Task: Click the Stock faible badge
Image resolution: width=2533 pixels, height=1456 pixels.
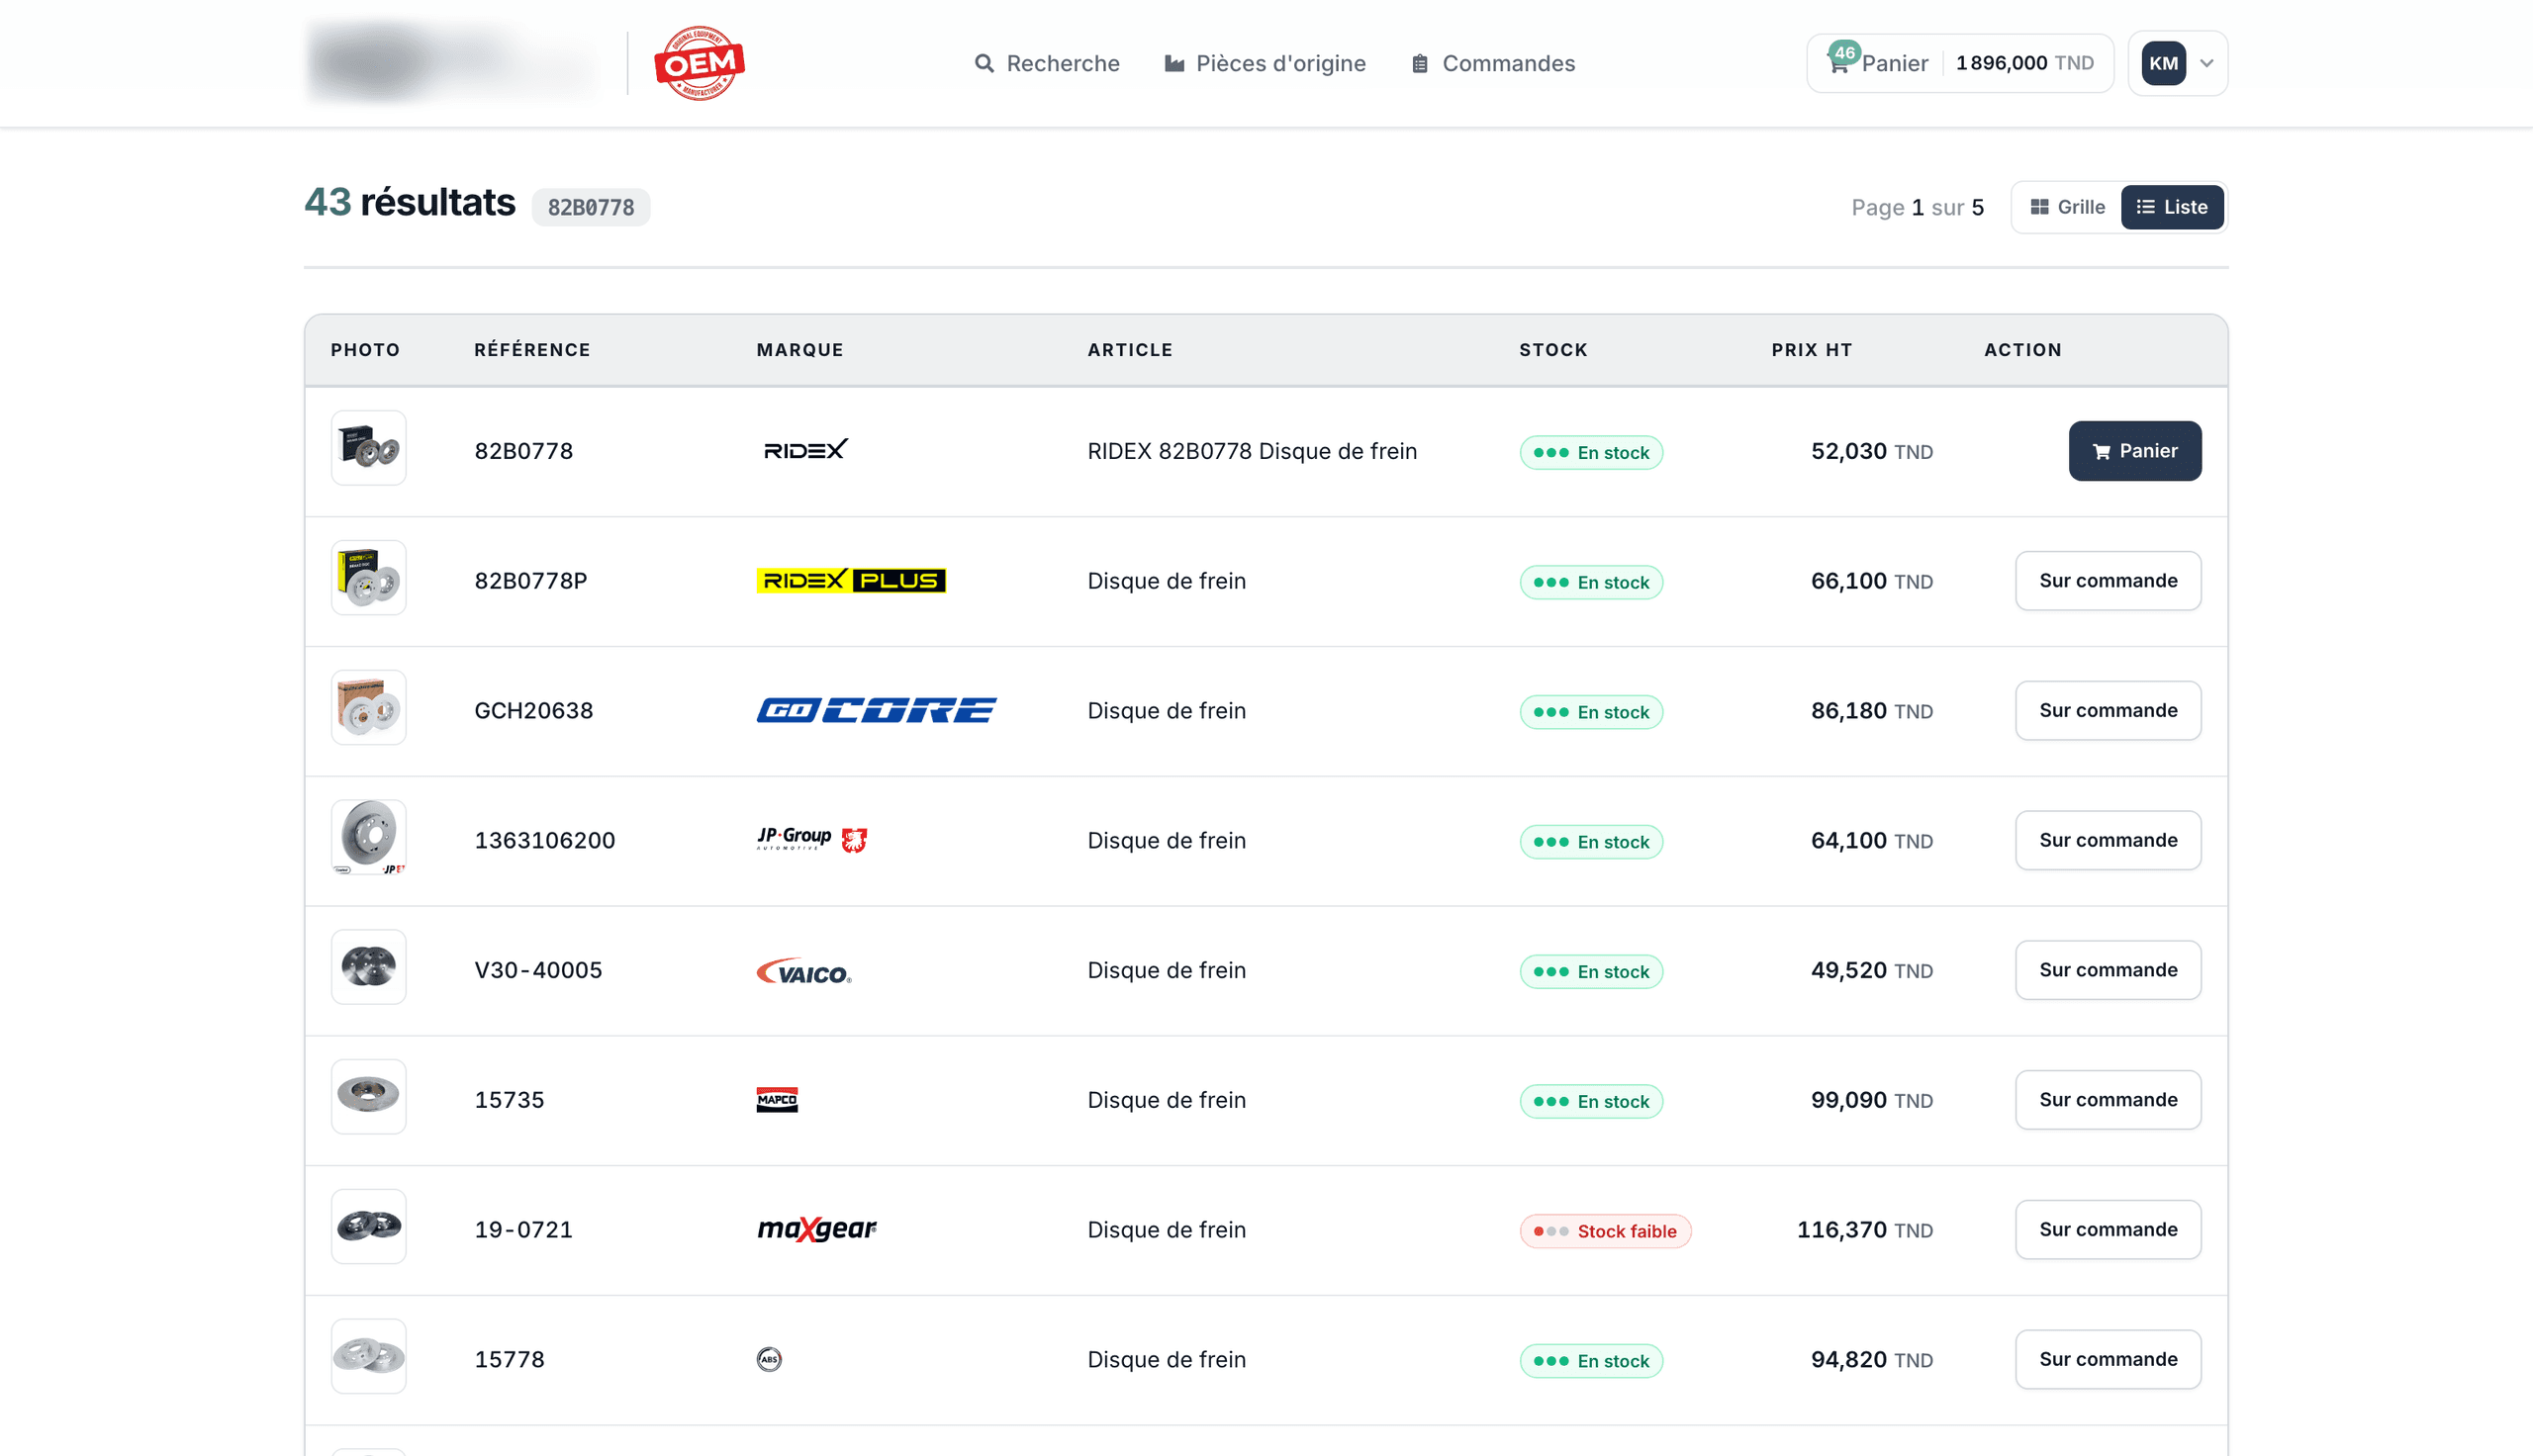Action: 1605,1231
